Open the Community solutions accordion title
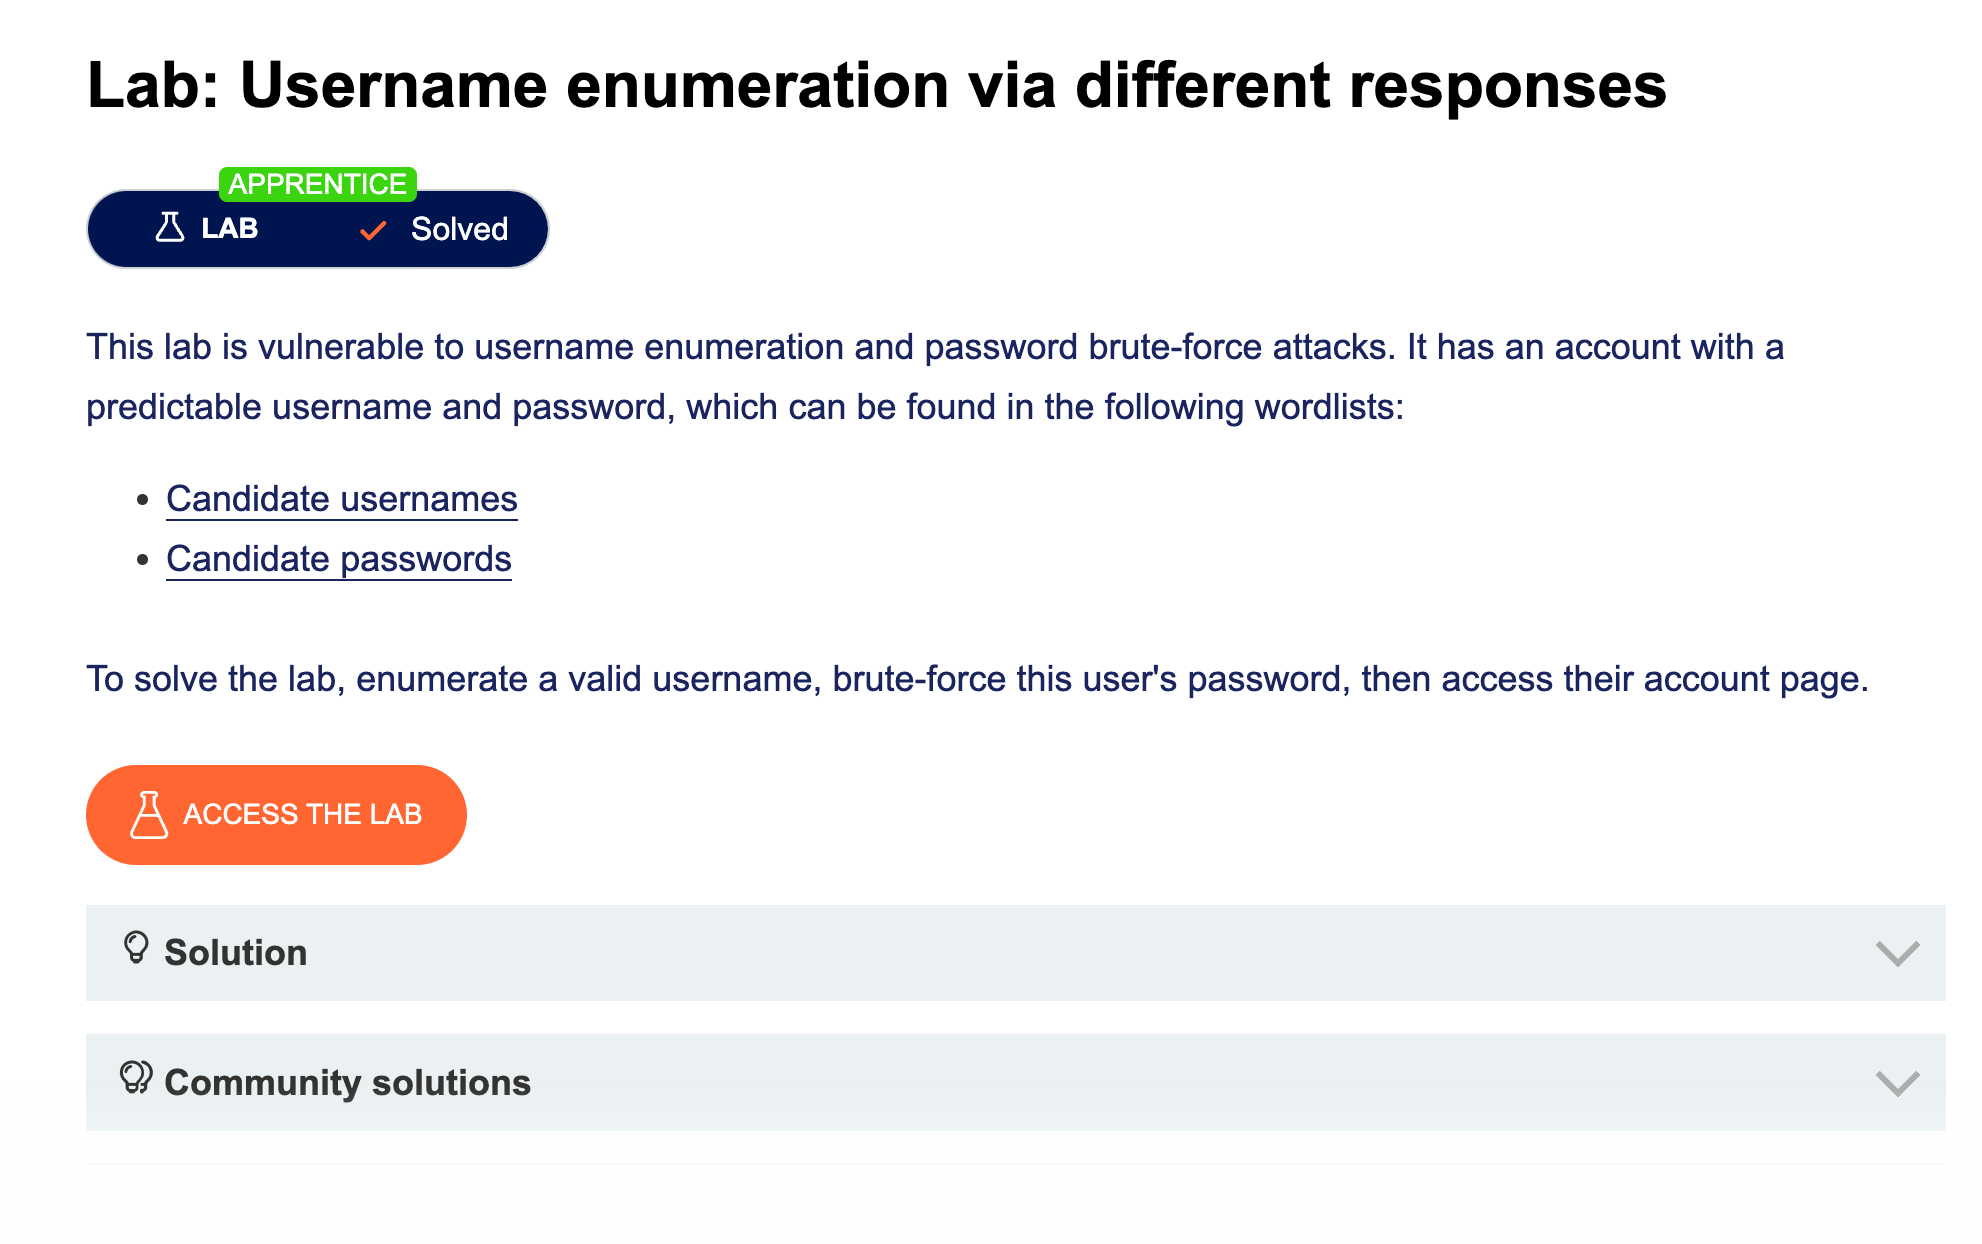Image resolution: width=1982 pixels, height=1244 pixels. [347, 1083]
